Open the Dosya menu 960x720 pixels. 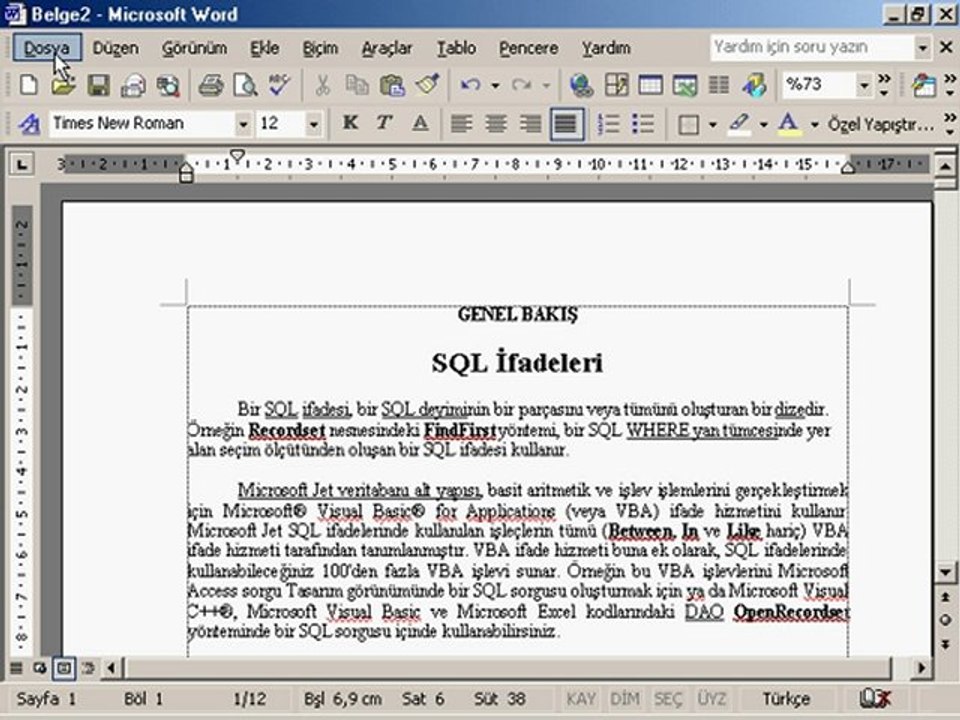coord(47,48)
